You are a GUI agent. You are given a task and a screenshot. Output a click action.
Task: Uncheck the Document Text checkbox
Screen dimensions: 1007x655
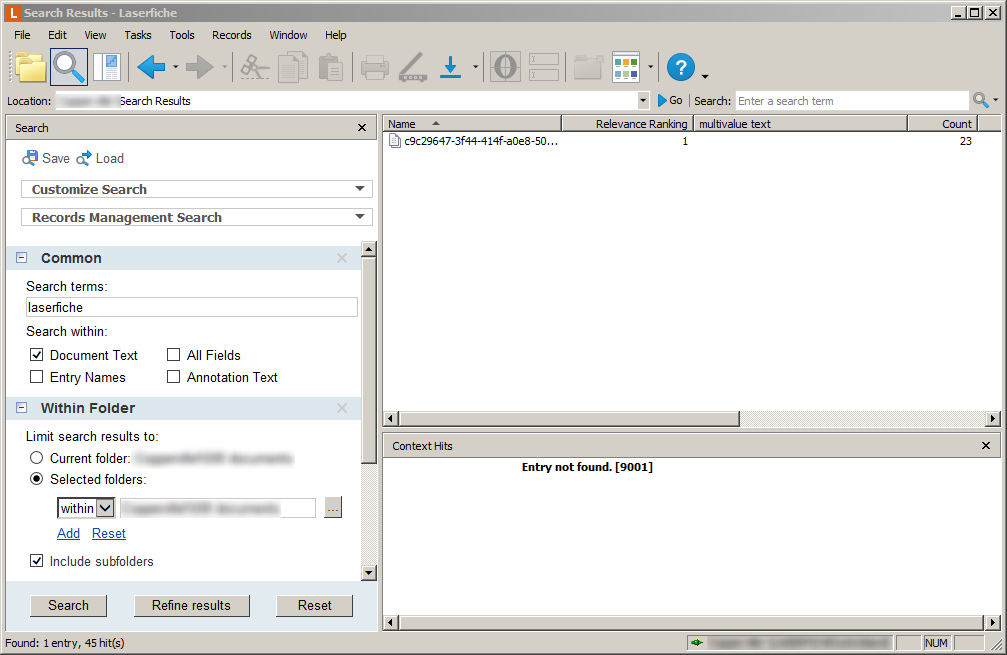pos(37,355)
